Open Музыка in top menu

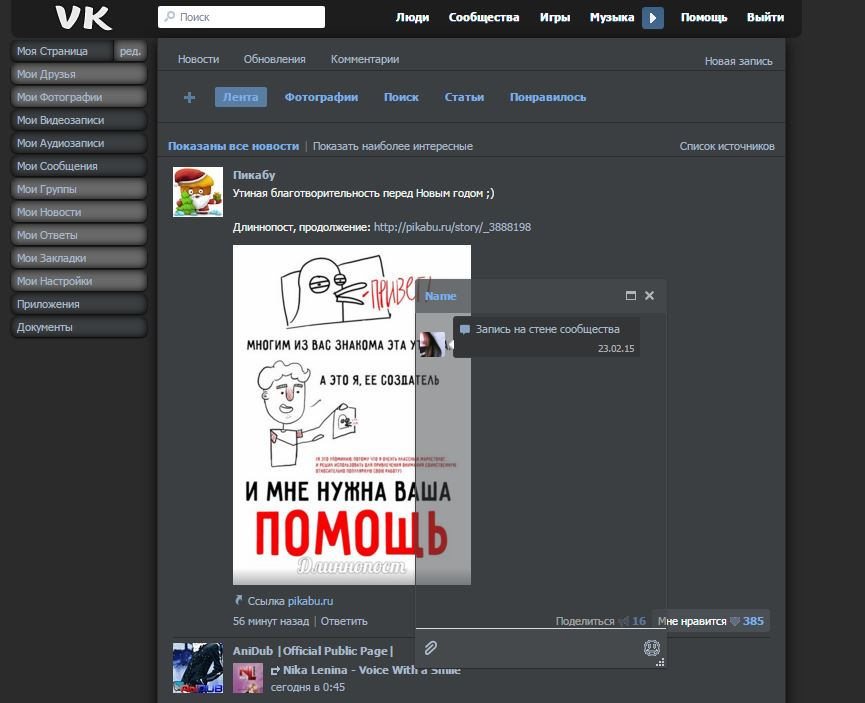[612, 18]
